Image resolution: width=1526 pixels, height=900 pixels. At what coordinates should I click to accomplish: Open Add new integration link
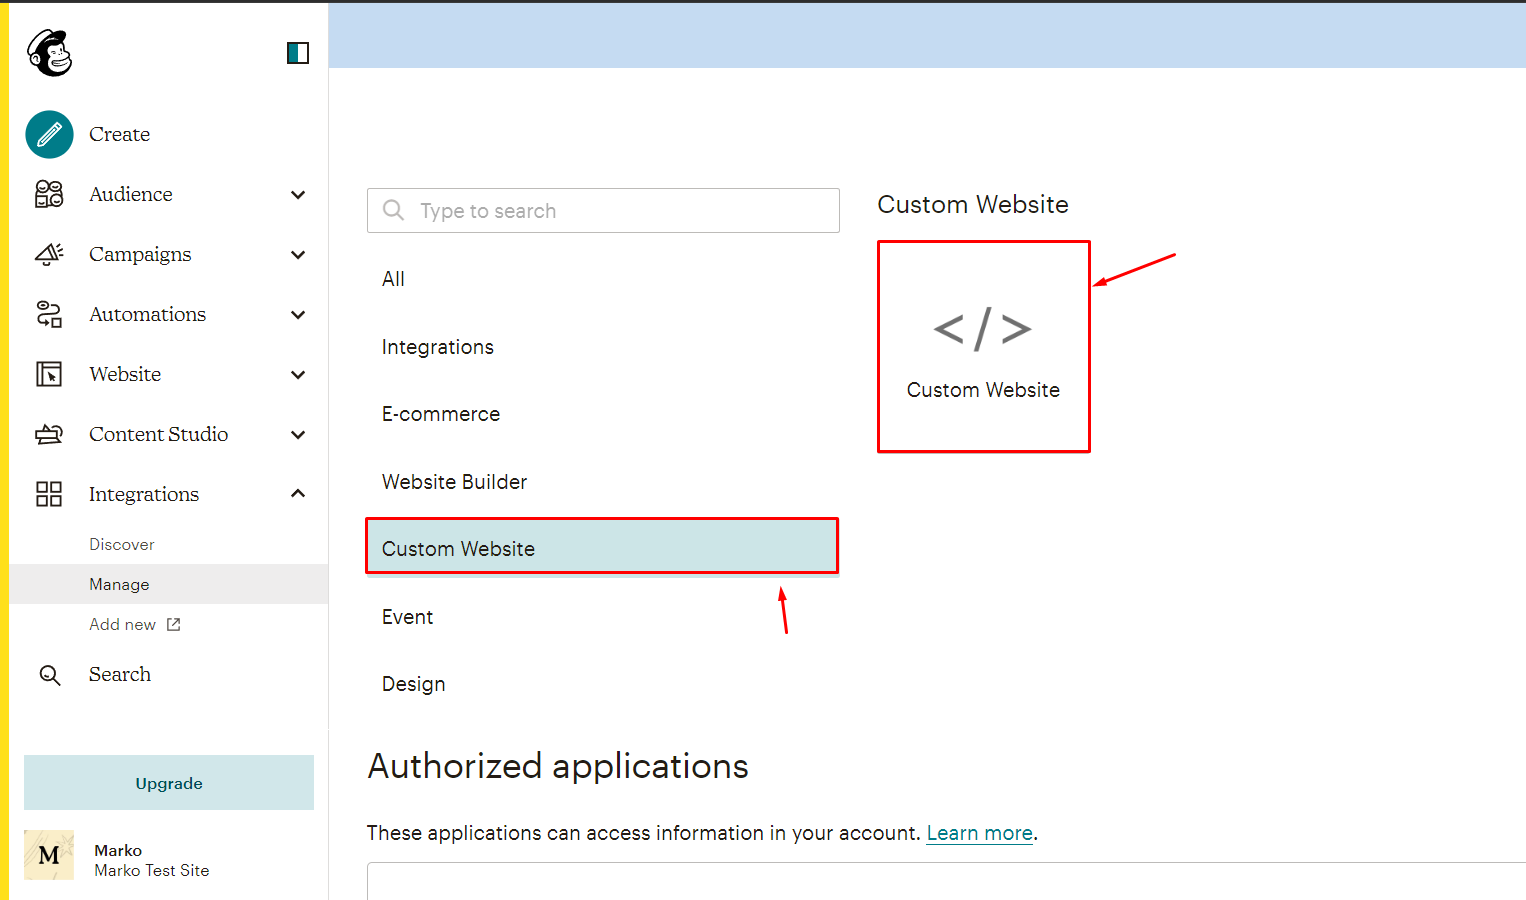click(122, 624)
